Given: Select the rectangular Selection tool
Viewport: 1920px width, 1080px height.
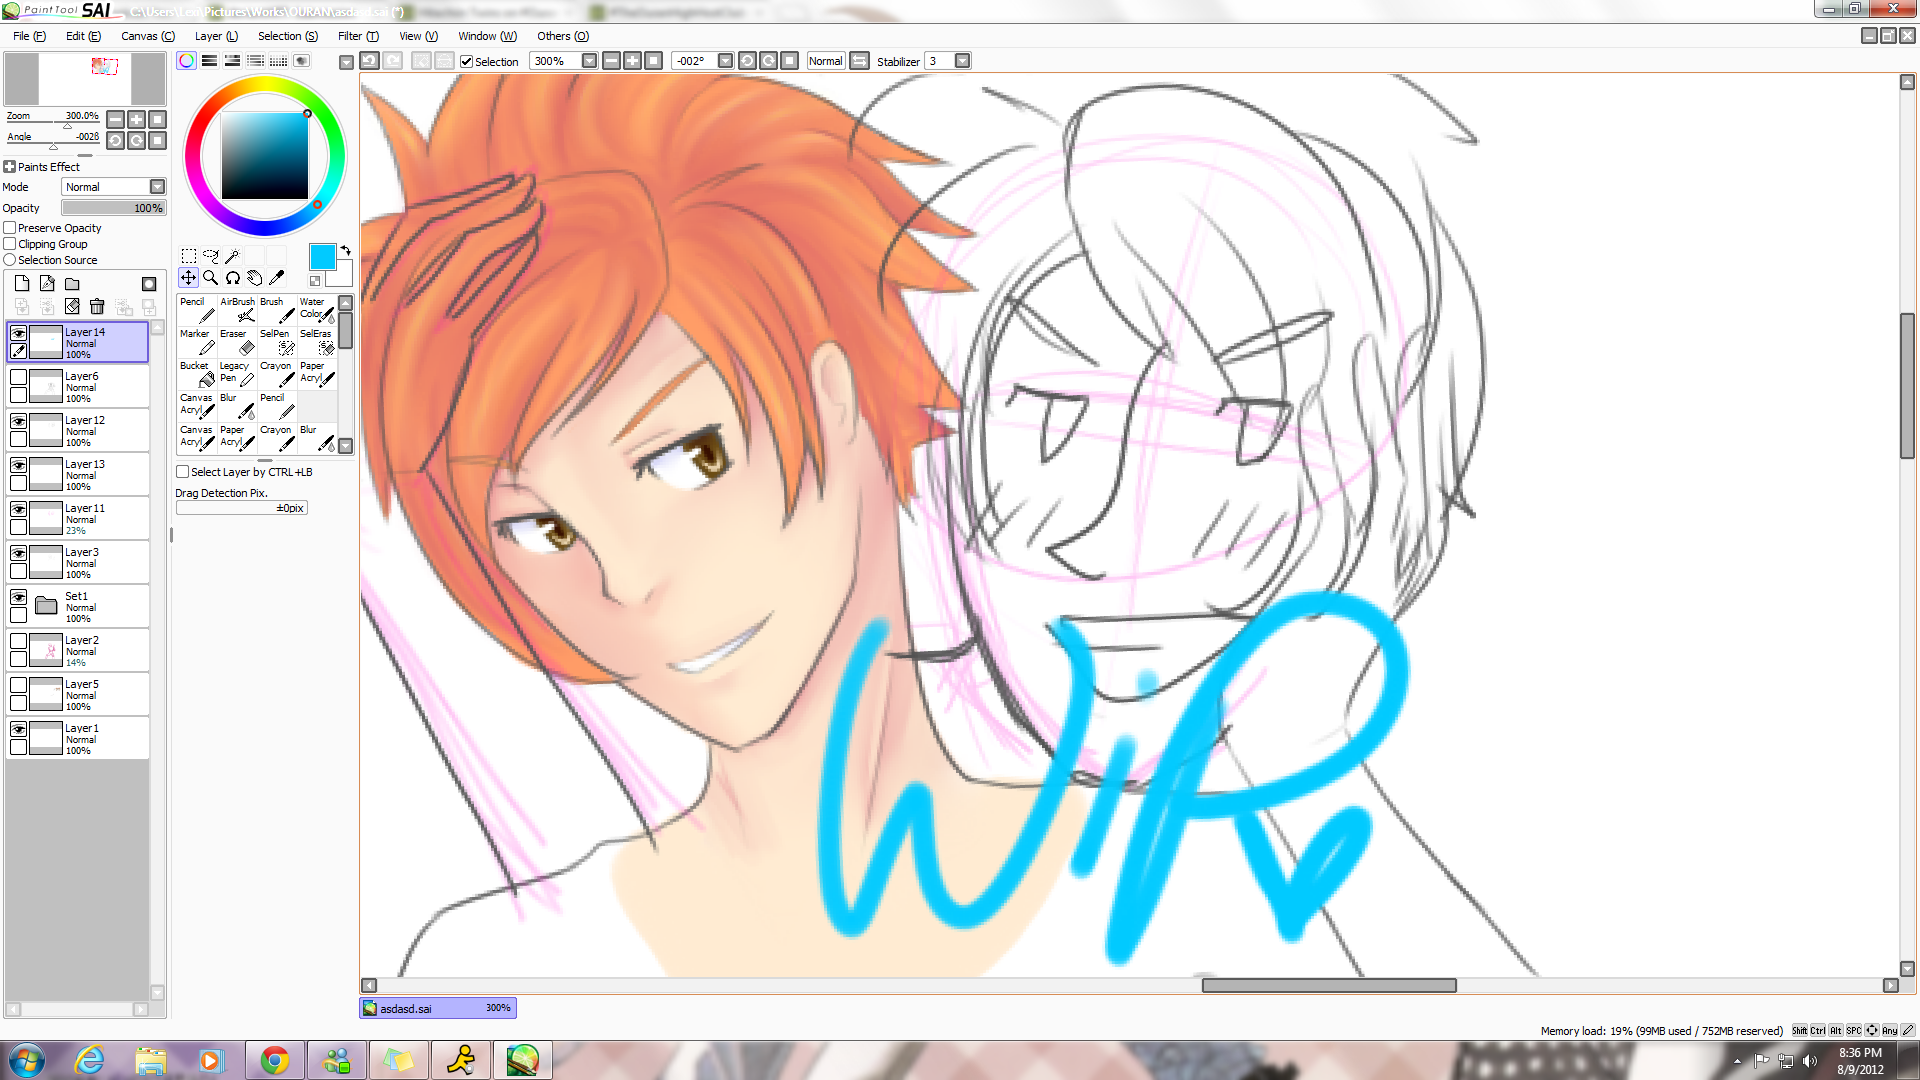Looking at the screenshot, I should pos(188,256).
